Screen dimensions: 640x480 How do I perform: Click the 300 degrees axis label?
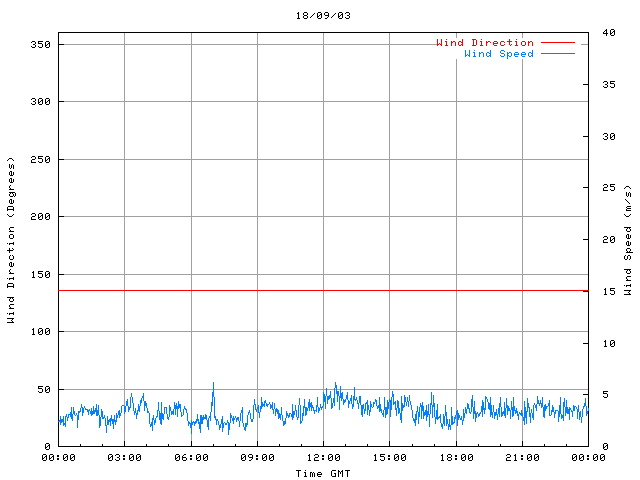click(40, 102)
